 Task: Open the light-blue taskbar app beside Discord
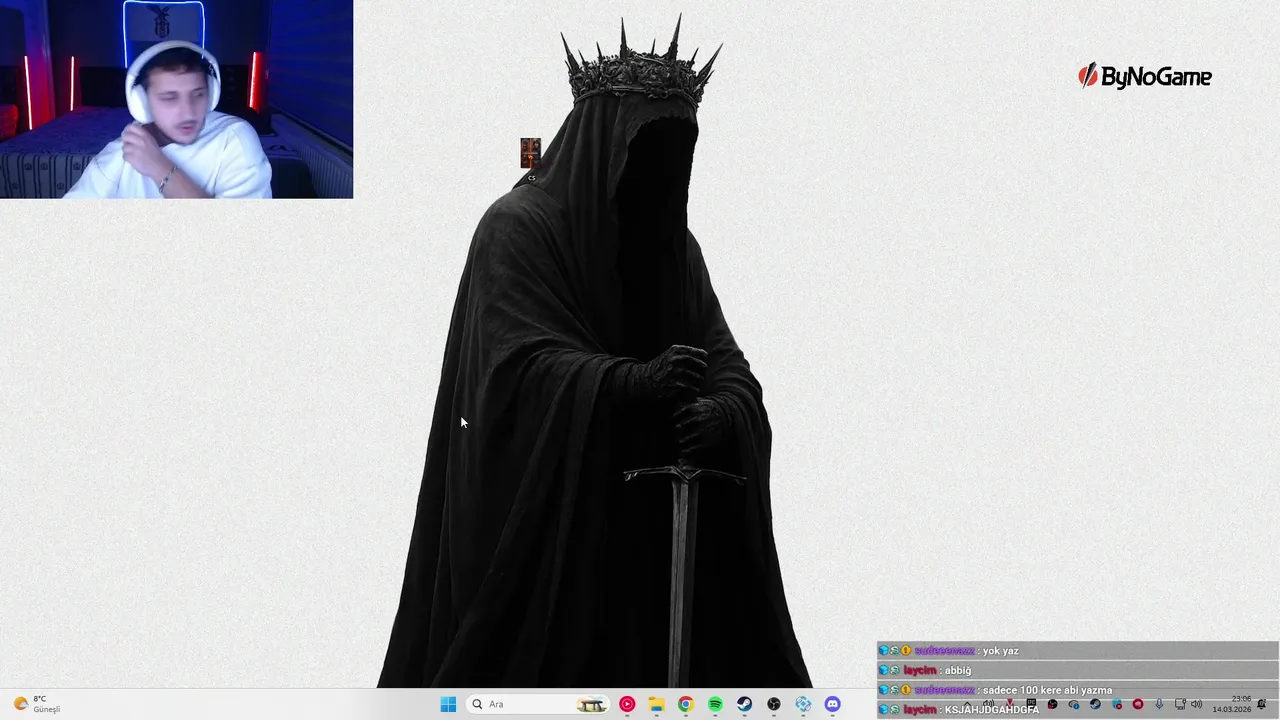[803, 704]
